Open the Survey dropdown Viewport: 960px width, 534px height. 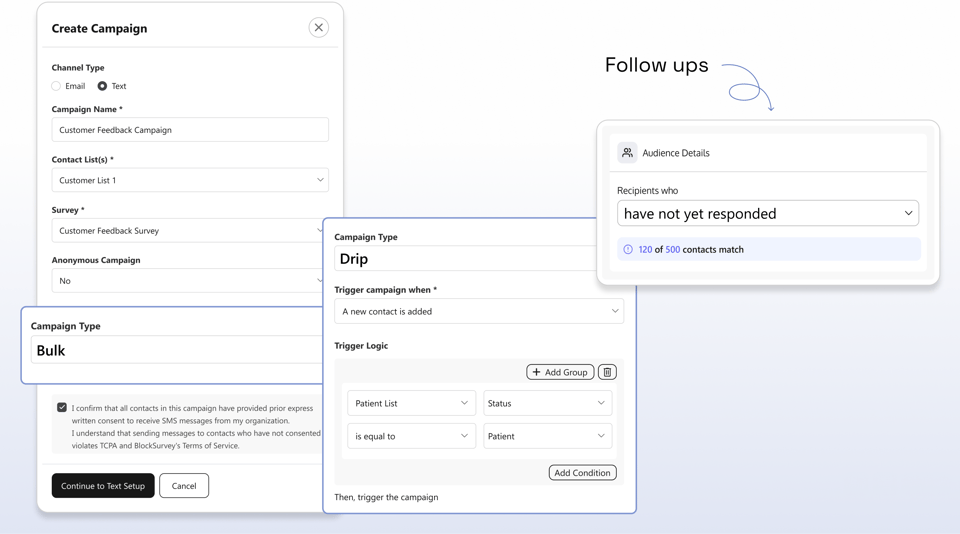coord(187,231)
